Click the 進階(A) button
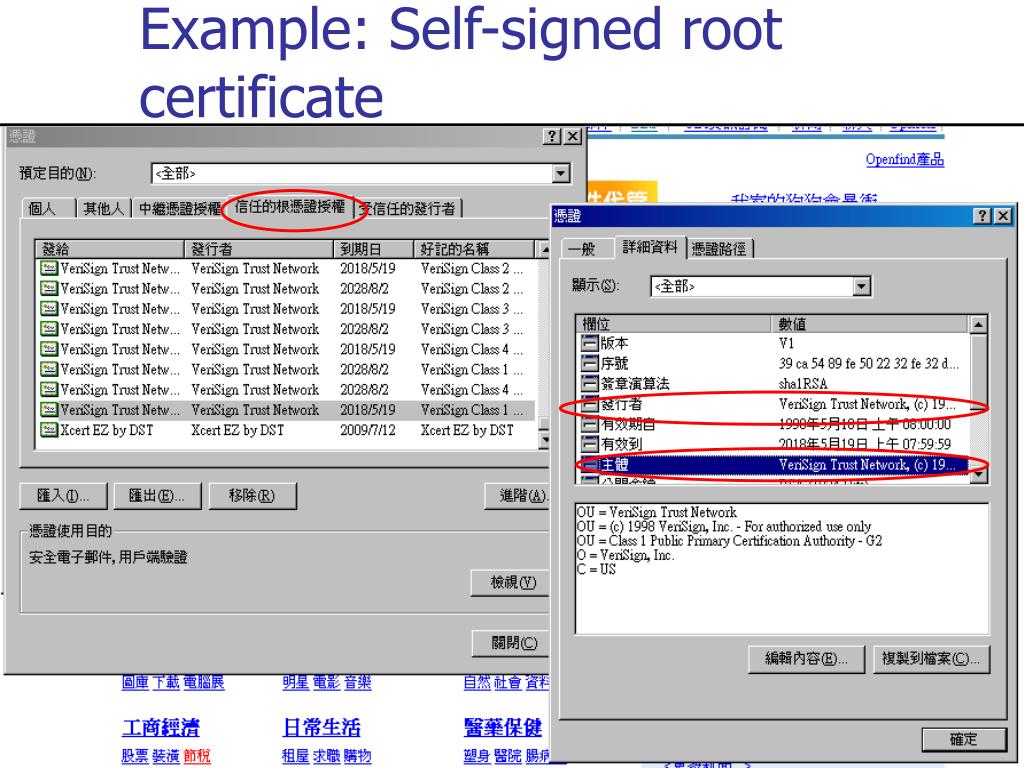This screenshot has width=1024, height=768. [519, 496]
